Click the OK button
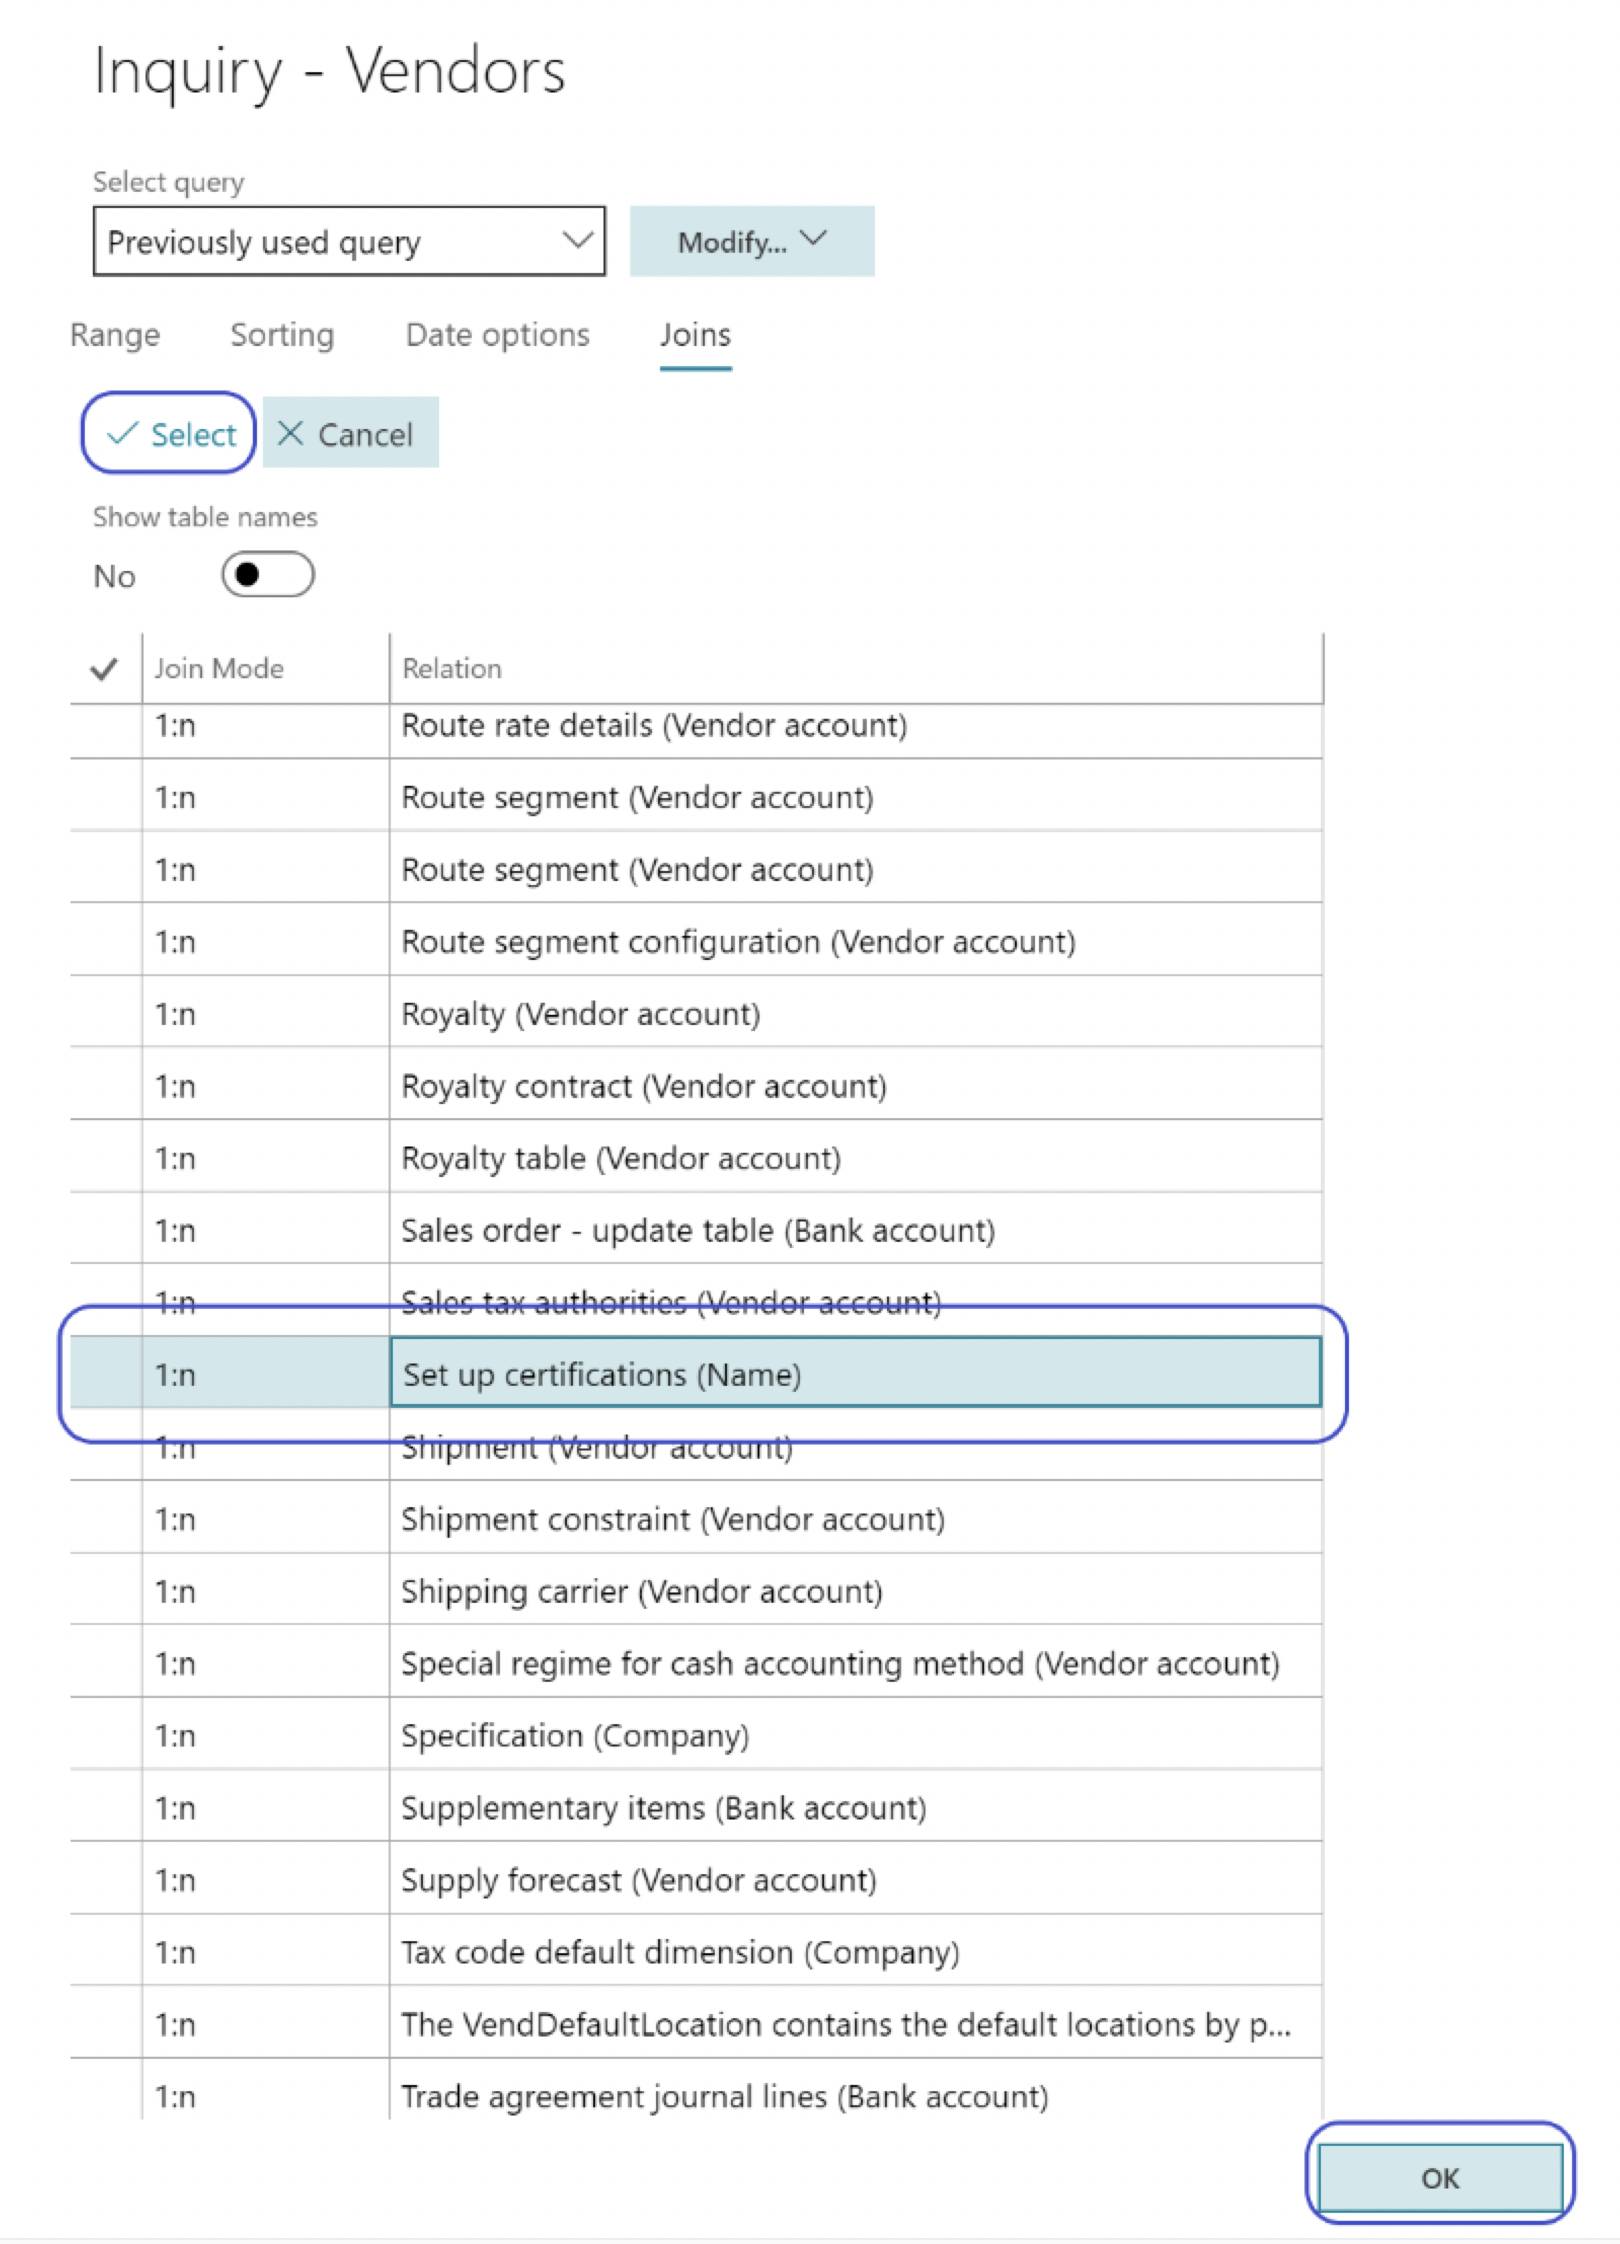 coord(1440,2178)
